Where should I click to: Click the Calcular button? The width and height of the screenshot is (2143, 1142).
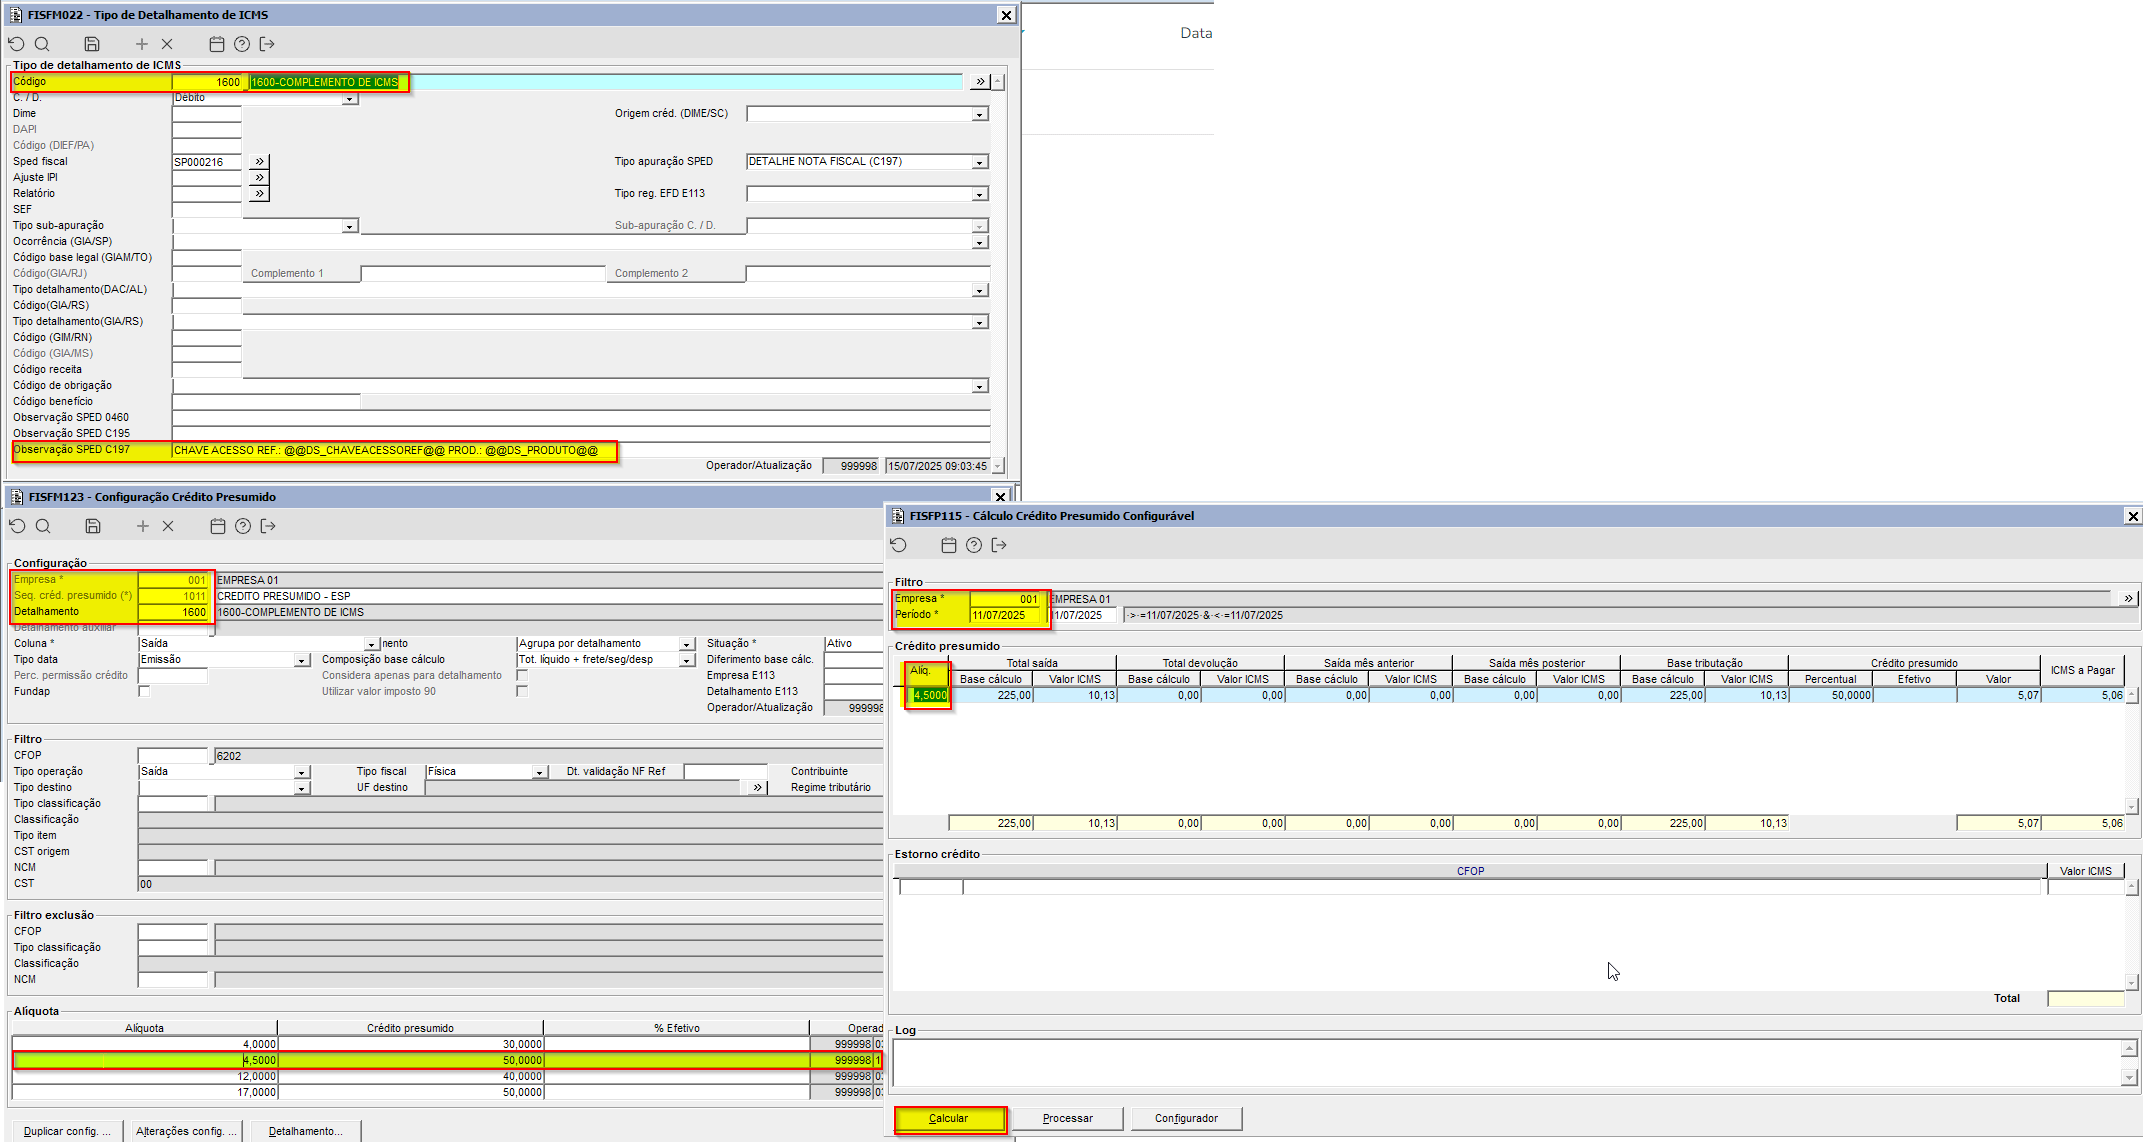(x=949, y=1118)
